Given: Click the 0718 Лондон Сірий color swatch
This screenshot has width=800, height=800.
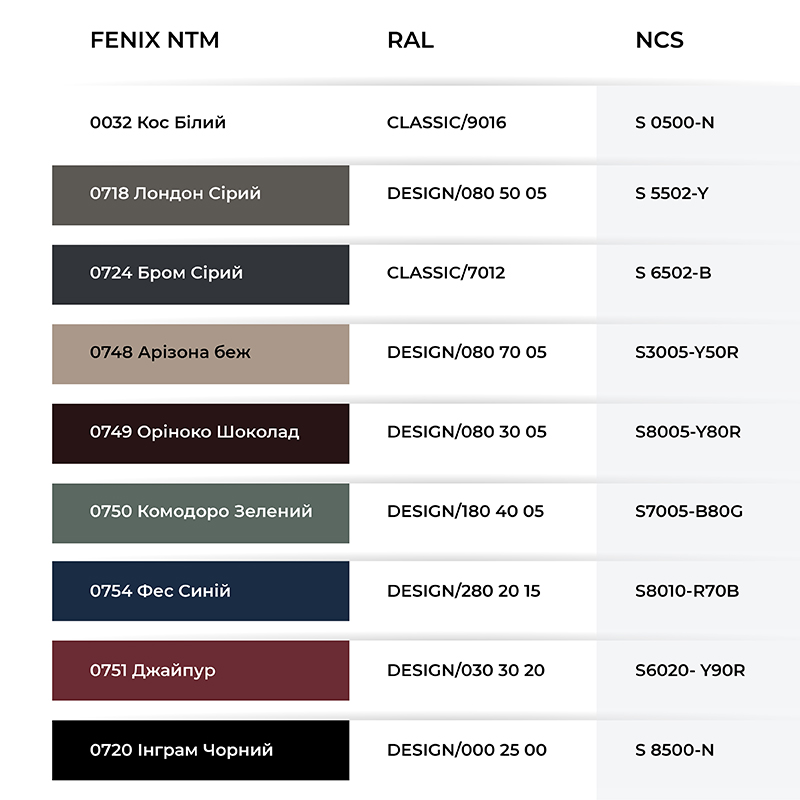Looking at the screenshot, I should tap(201, 195).
